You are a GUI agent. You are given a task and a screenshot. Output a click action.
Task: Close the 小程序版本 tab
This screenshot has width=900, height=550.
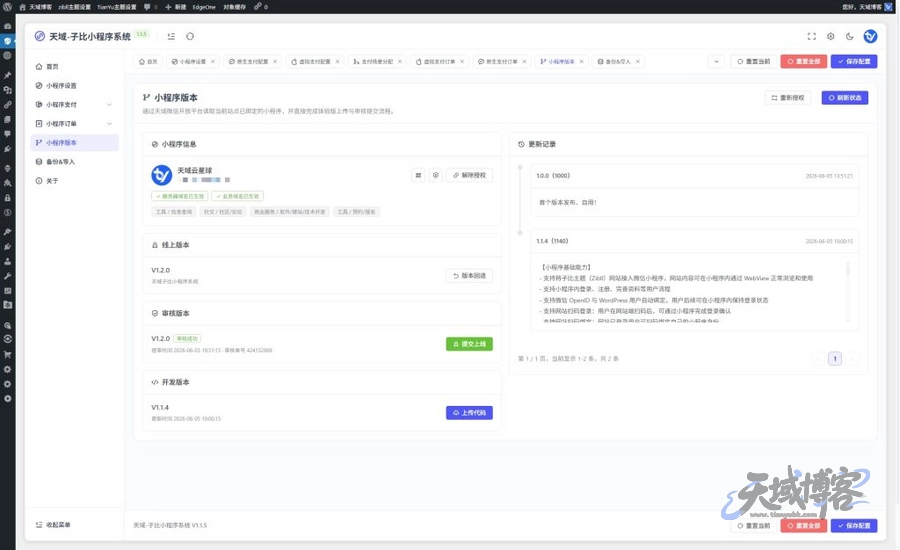coord(581,61)
